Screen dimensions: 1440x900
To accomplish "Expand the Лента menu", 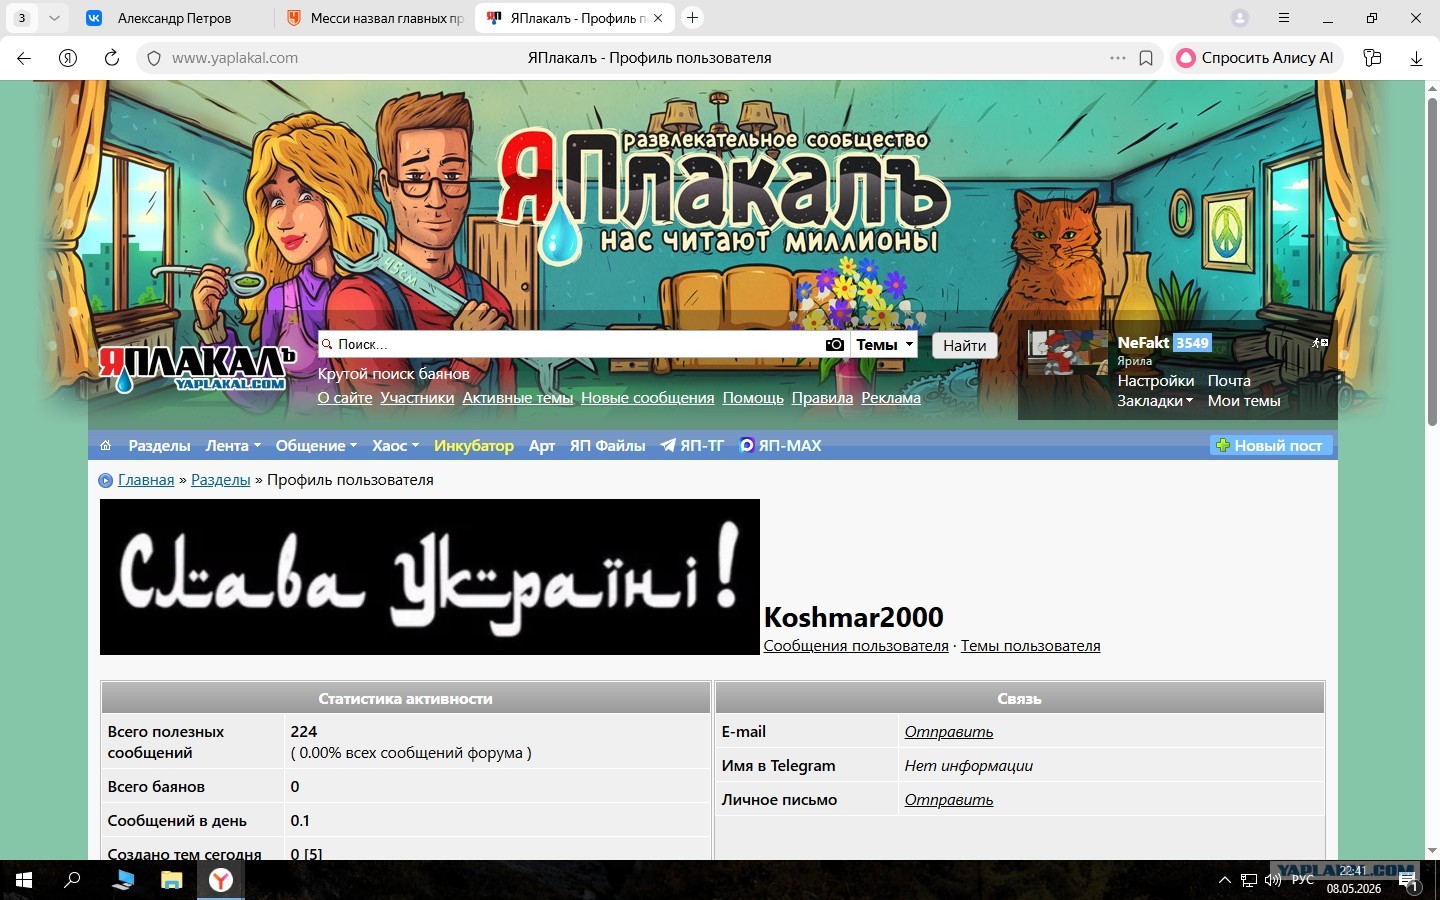I will click(233, 446).
